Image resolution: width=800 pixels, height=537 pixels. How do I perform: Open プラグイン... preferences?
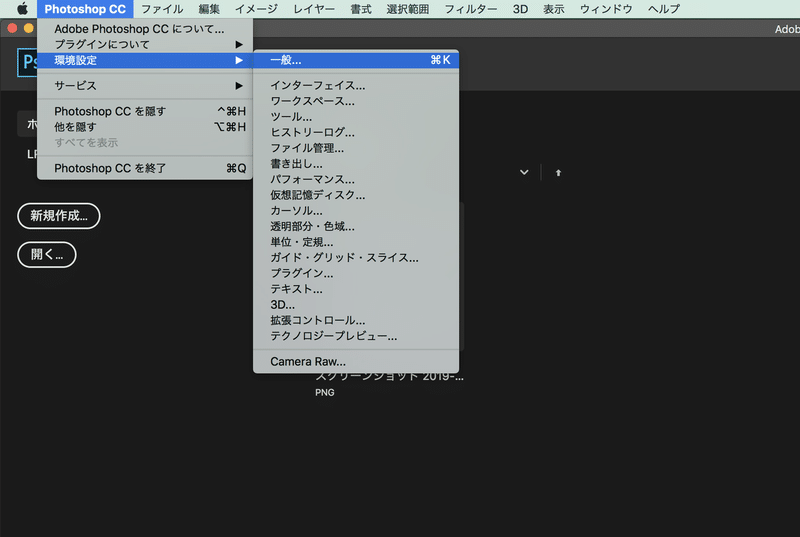pos(356,273)
